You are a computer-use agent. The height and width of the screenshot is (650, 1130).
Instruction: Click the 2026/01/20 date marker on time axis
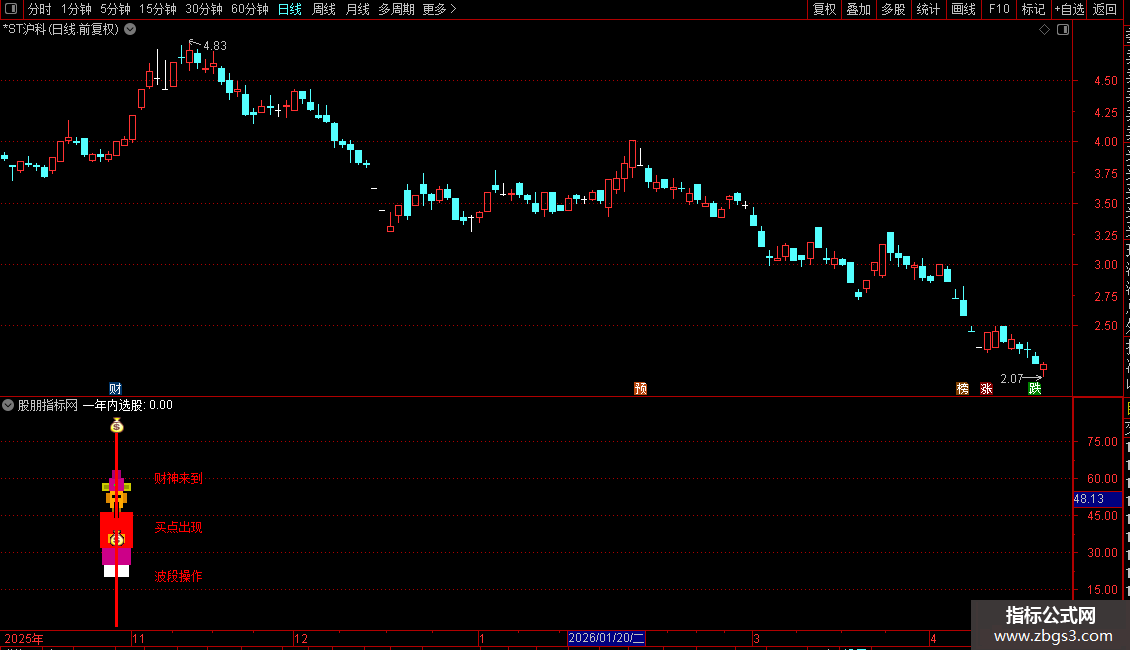pos(606,638)
